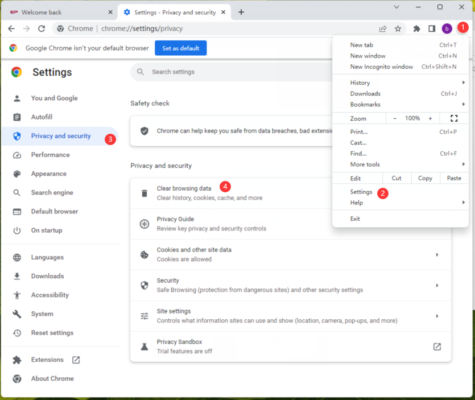Click the Set as default button
This screenshot has width=475, height=400.
(181, 48)
